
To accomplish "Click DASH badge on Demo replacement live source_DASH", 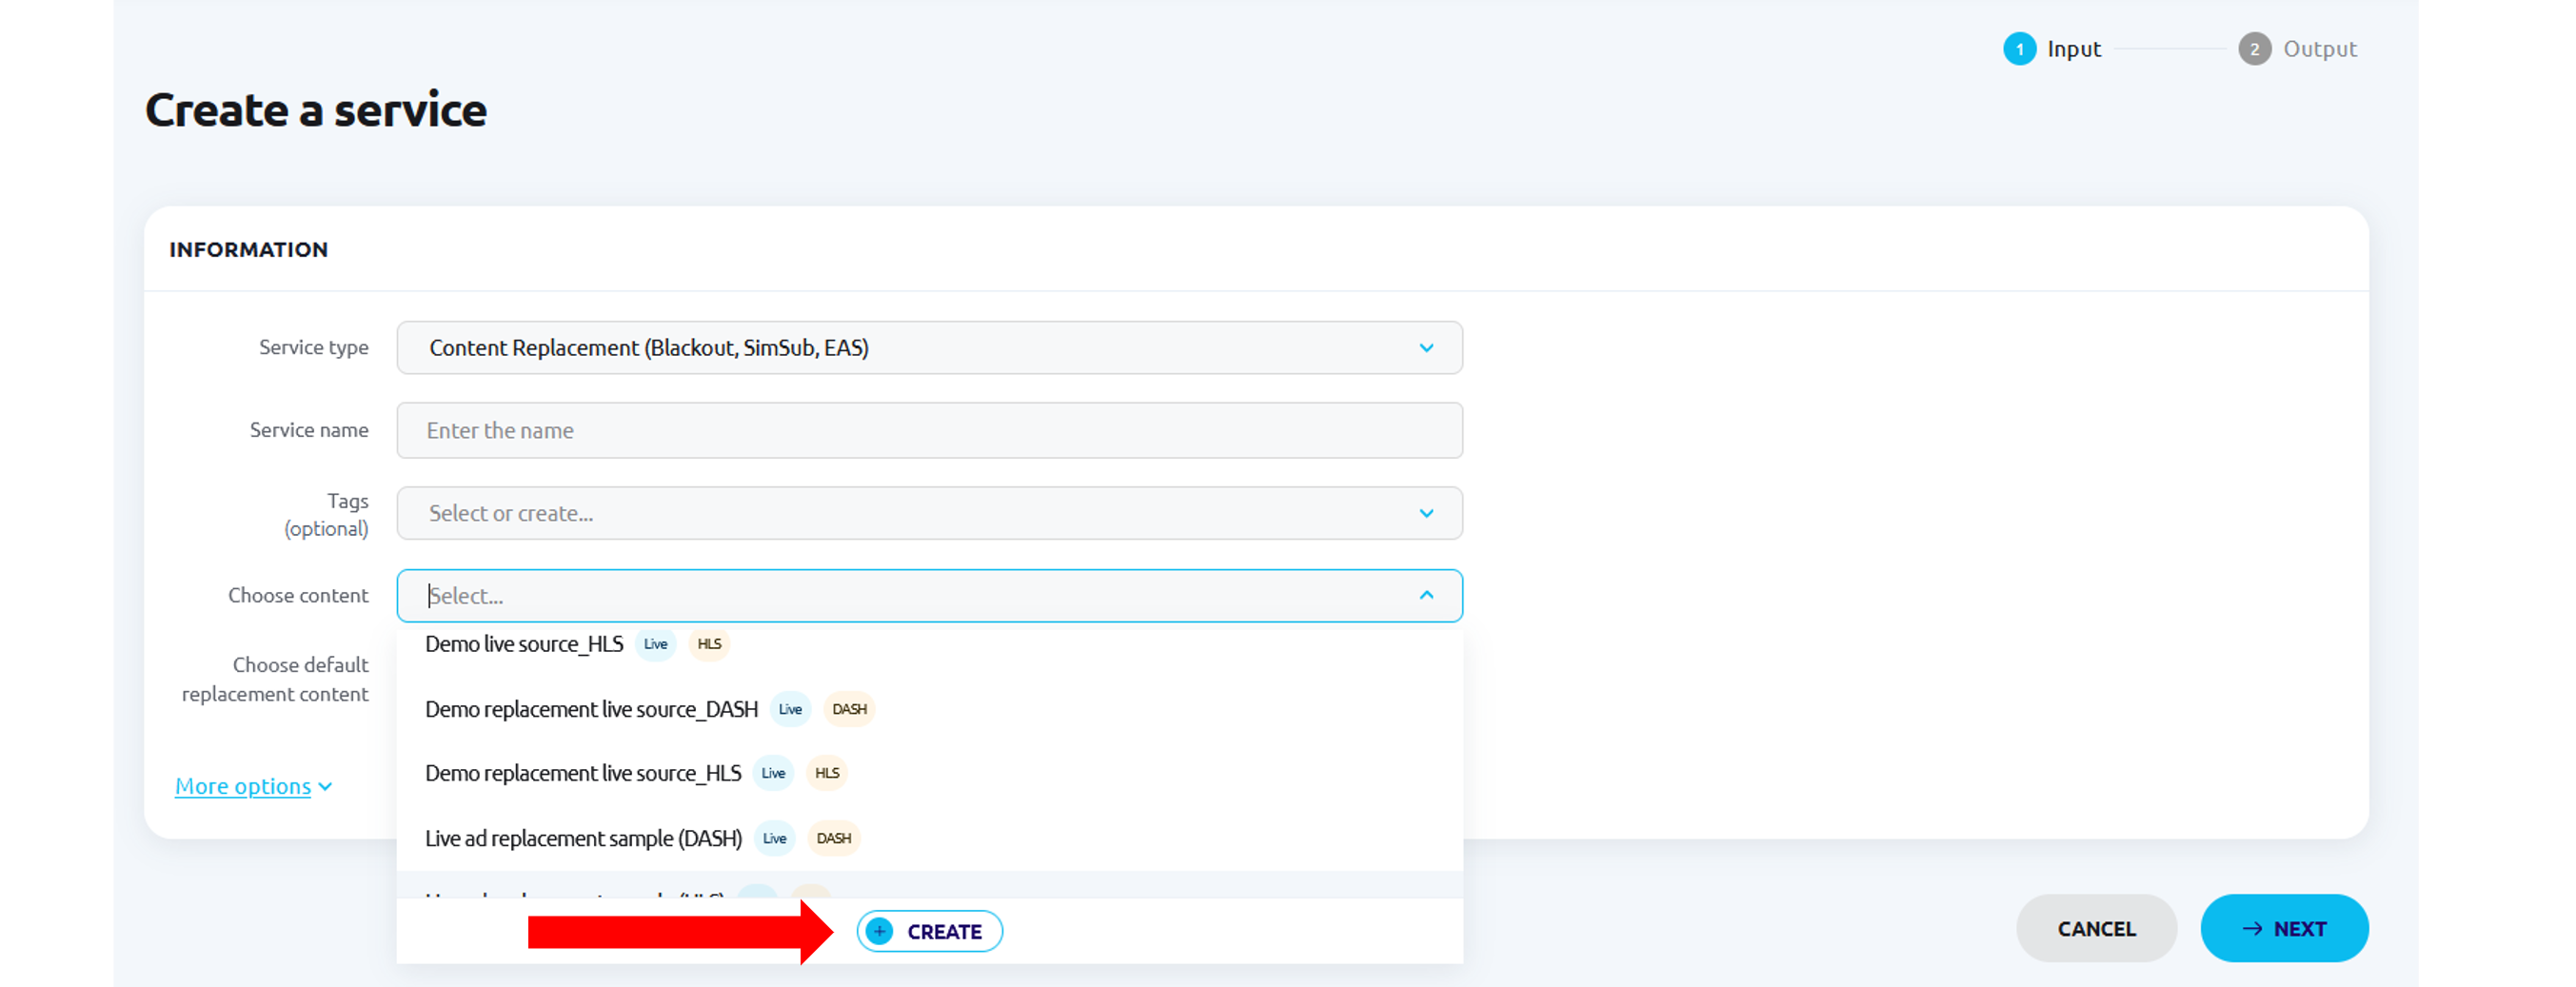I will point(849,709).
